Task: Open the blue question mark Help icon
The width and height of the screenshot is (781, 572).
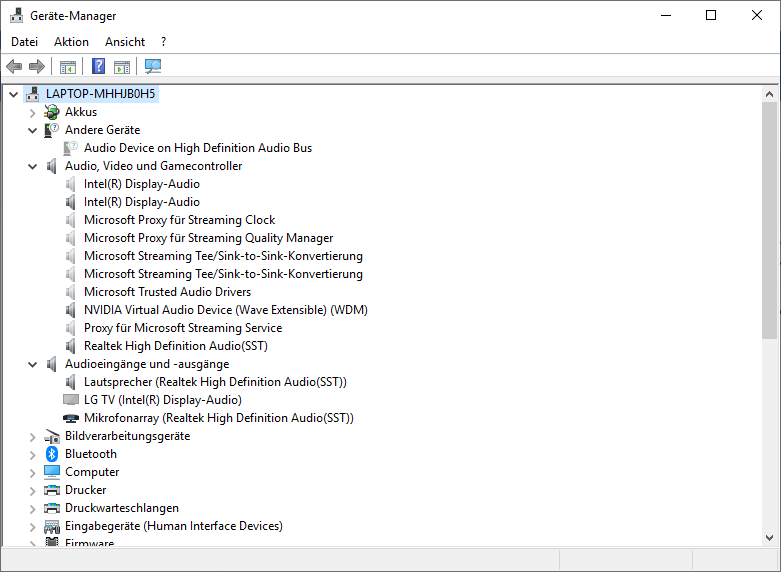Action: [99, 66]
